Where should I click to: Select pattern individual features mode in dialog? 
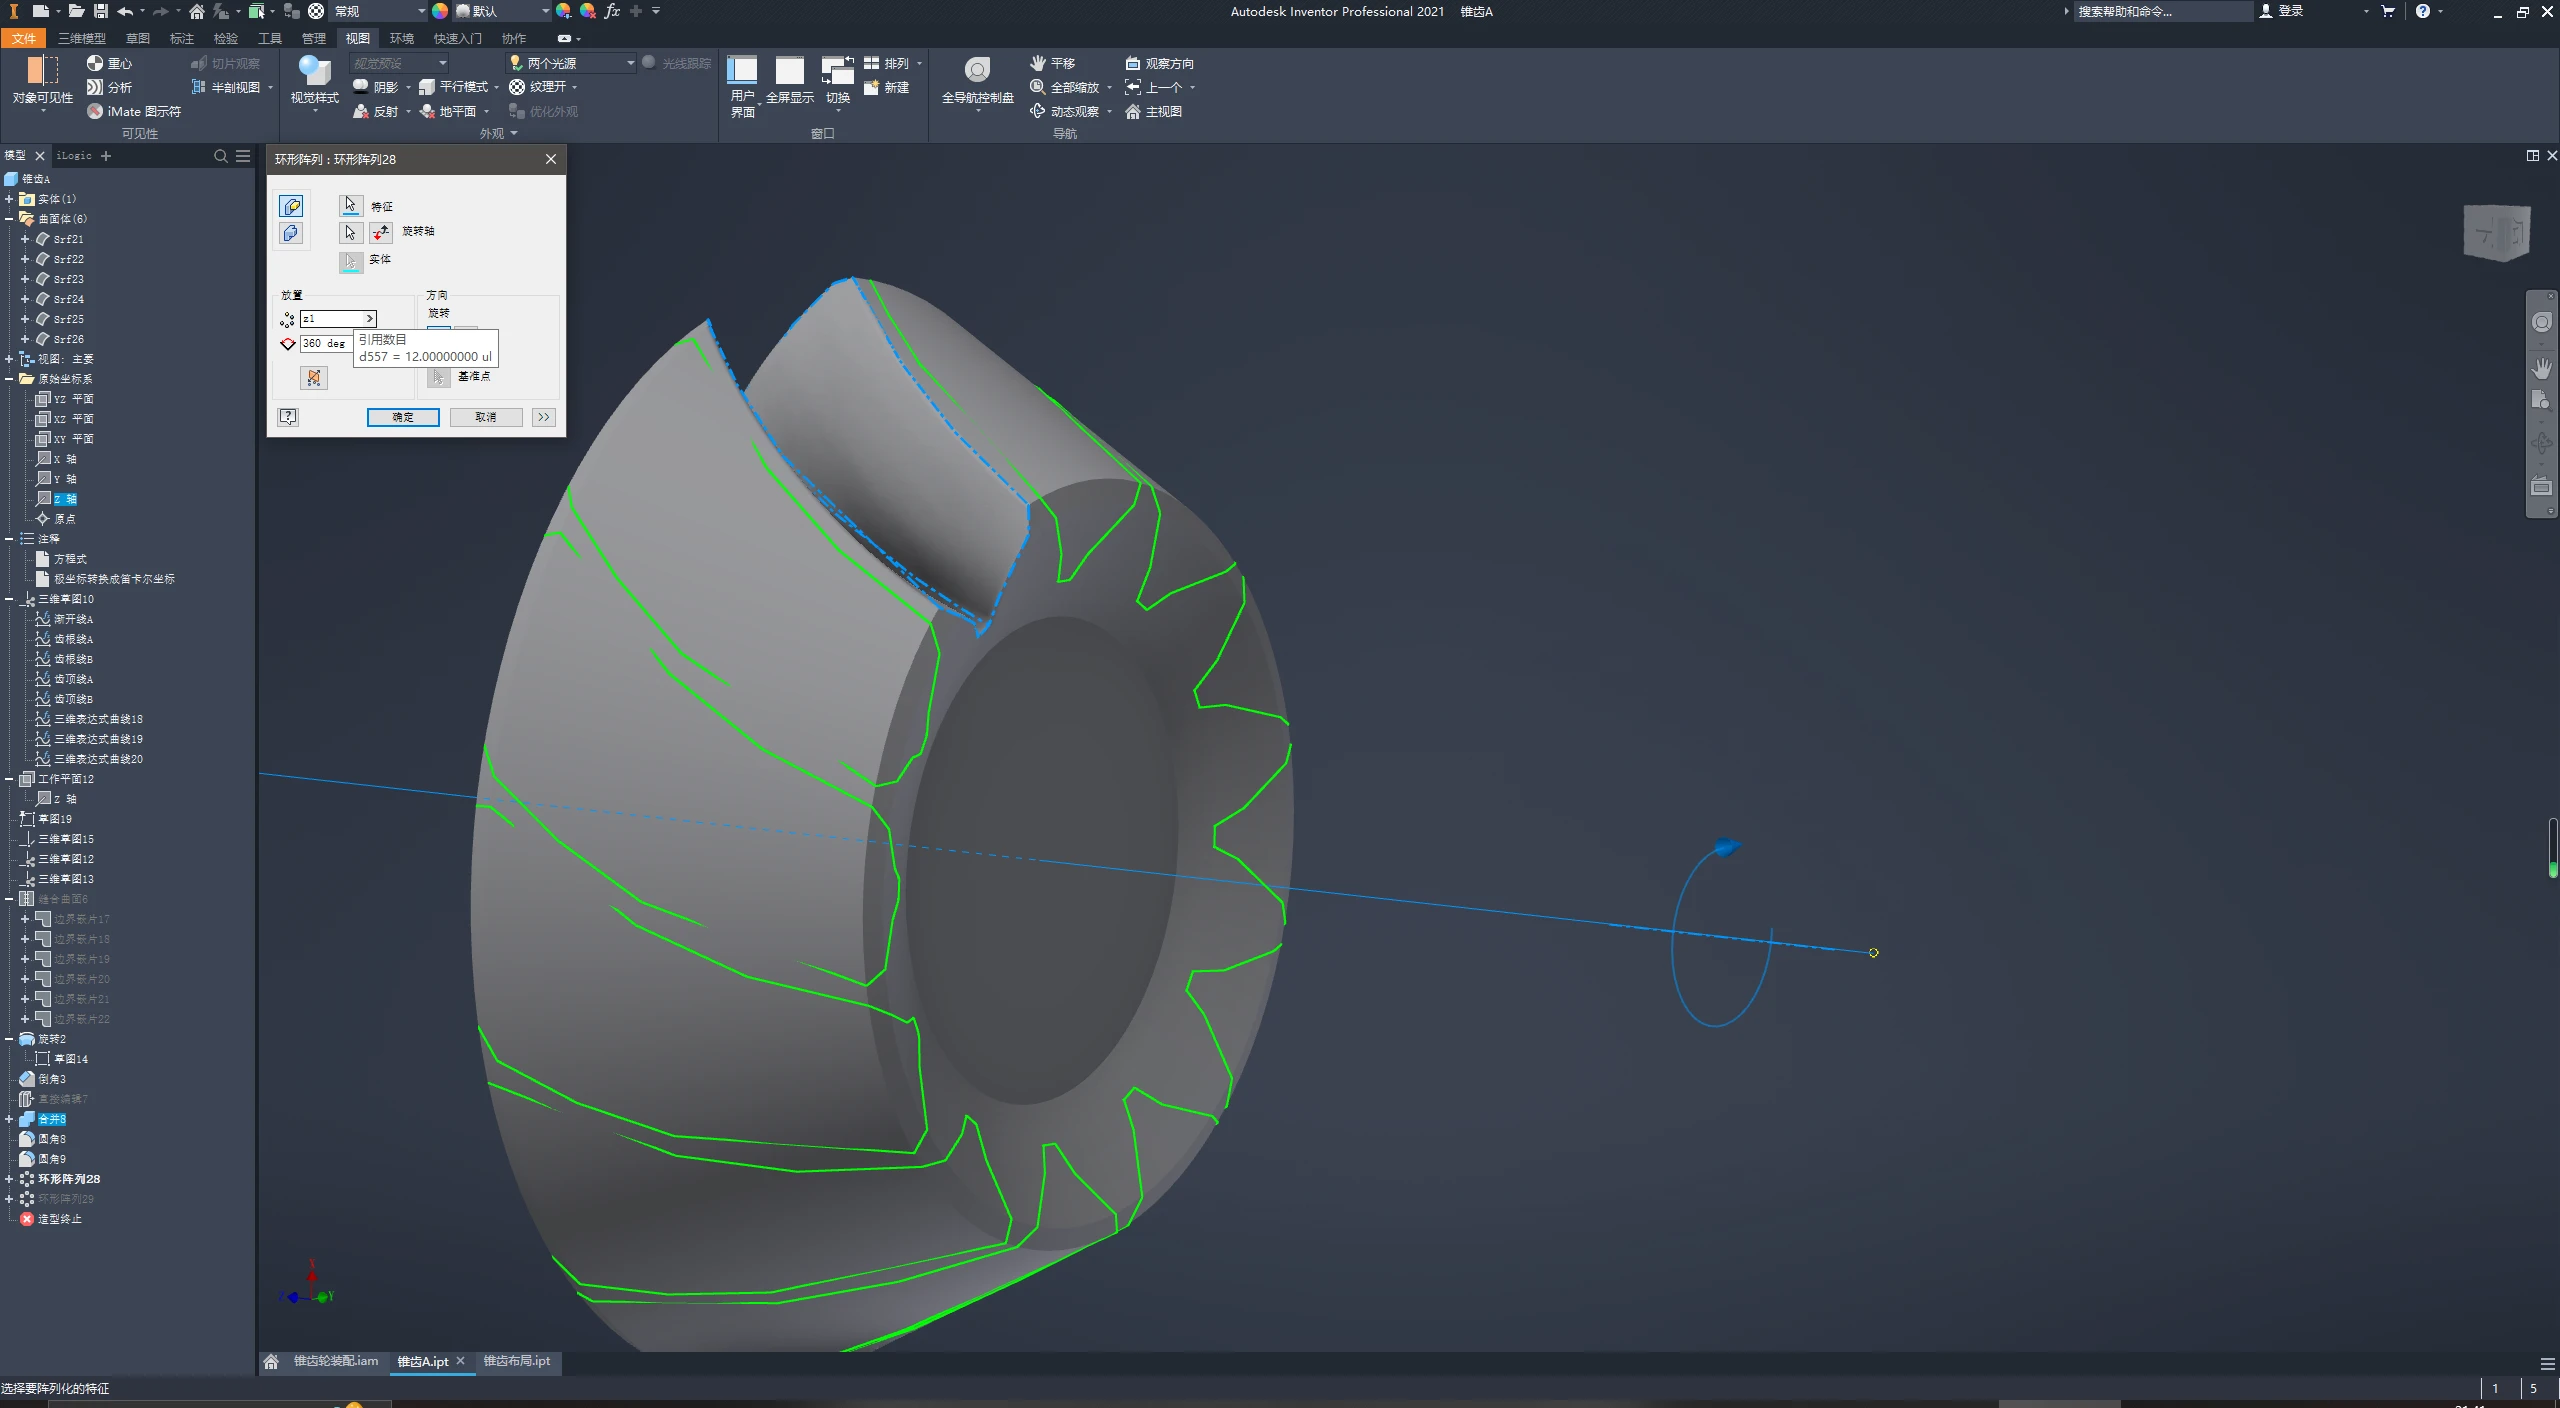pos(291,206)
